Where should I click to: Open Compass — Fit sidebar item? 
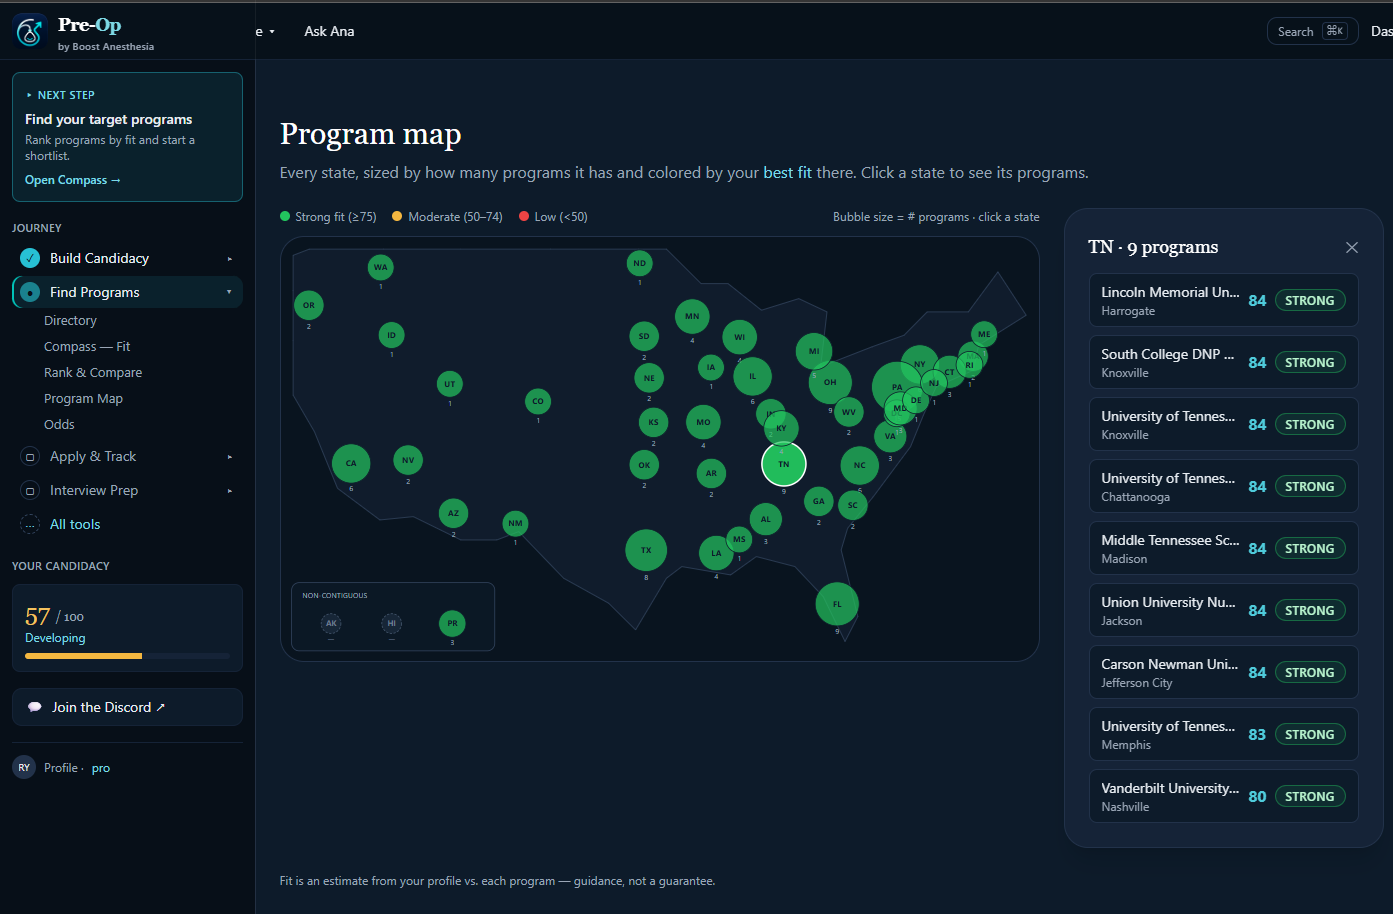(x=87, y=347)
